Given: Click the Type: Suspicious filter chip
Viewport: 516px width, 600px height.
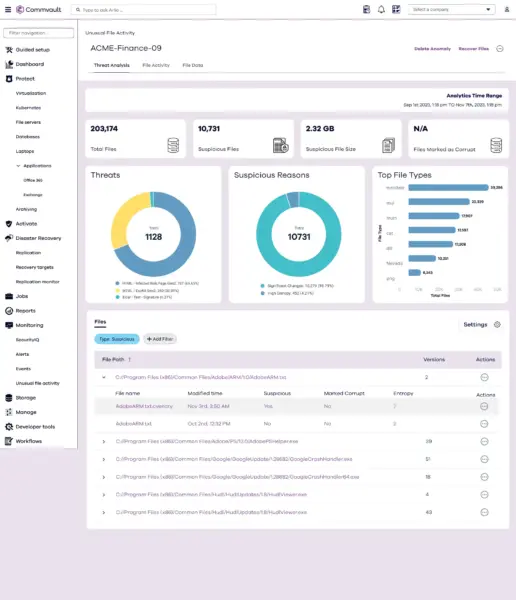Looking at the screenshot, I should (x=117, y=339).
